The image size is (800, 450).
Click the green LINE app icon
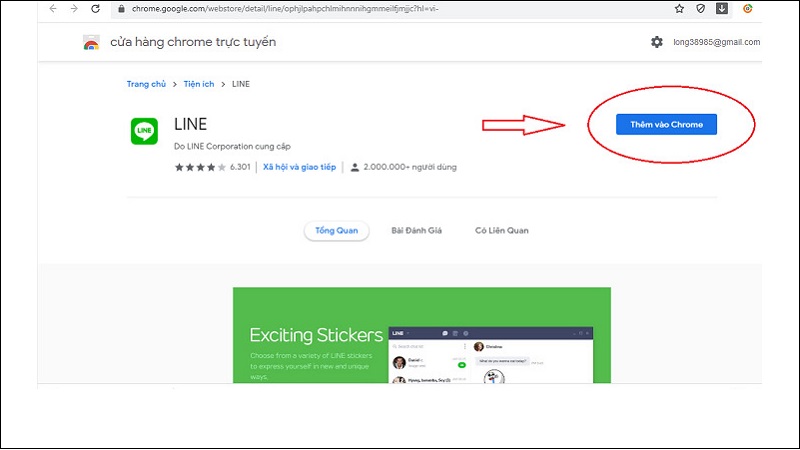(144, 131)
